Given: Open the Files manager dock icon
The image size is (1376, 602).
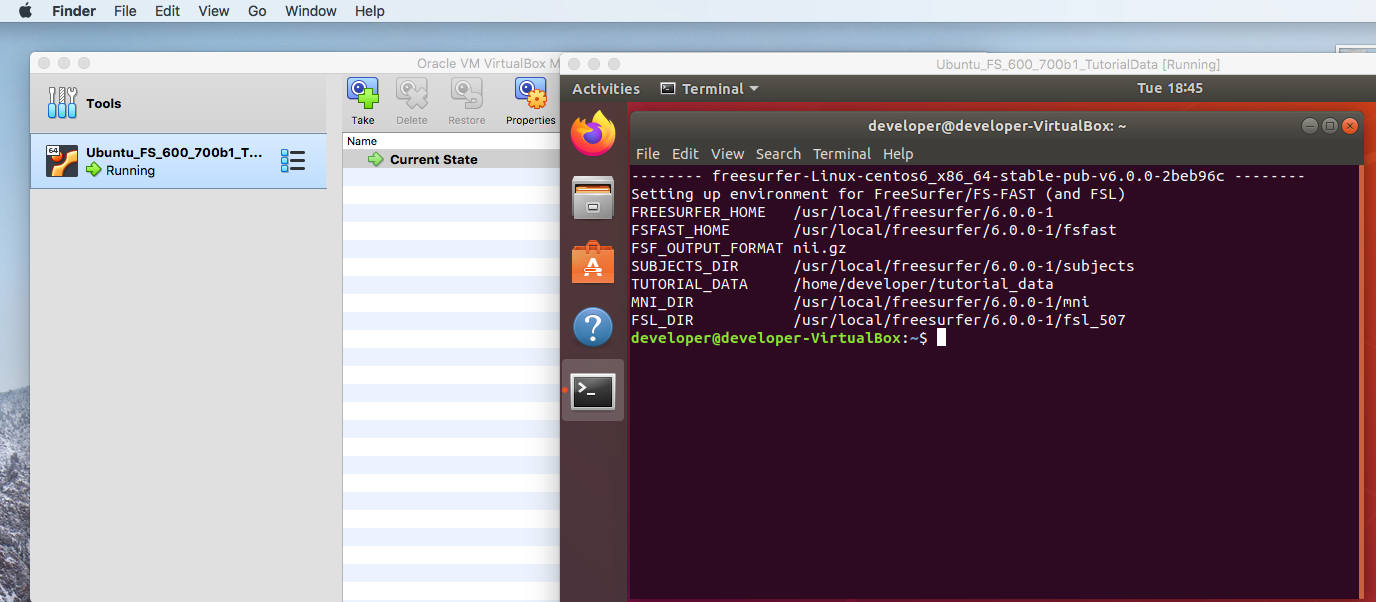Looking at the screenshot, I should (593, 197).
